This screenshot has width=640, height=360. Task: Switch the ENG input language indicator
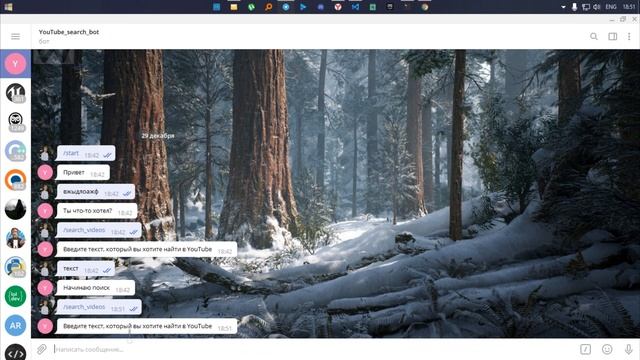click(611, 7)
